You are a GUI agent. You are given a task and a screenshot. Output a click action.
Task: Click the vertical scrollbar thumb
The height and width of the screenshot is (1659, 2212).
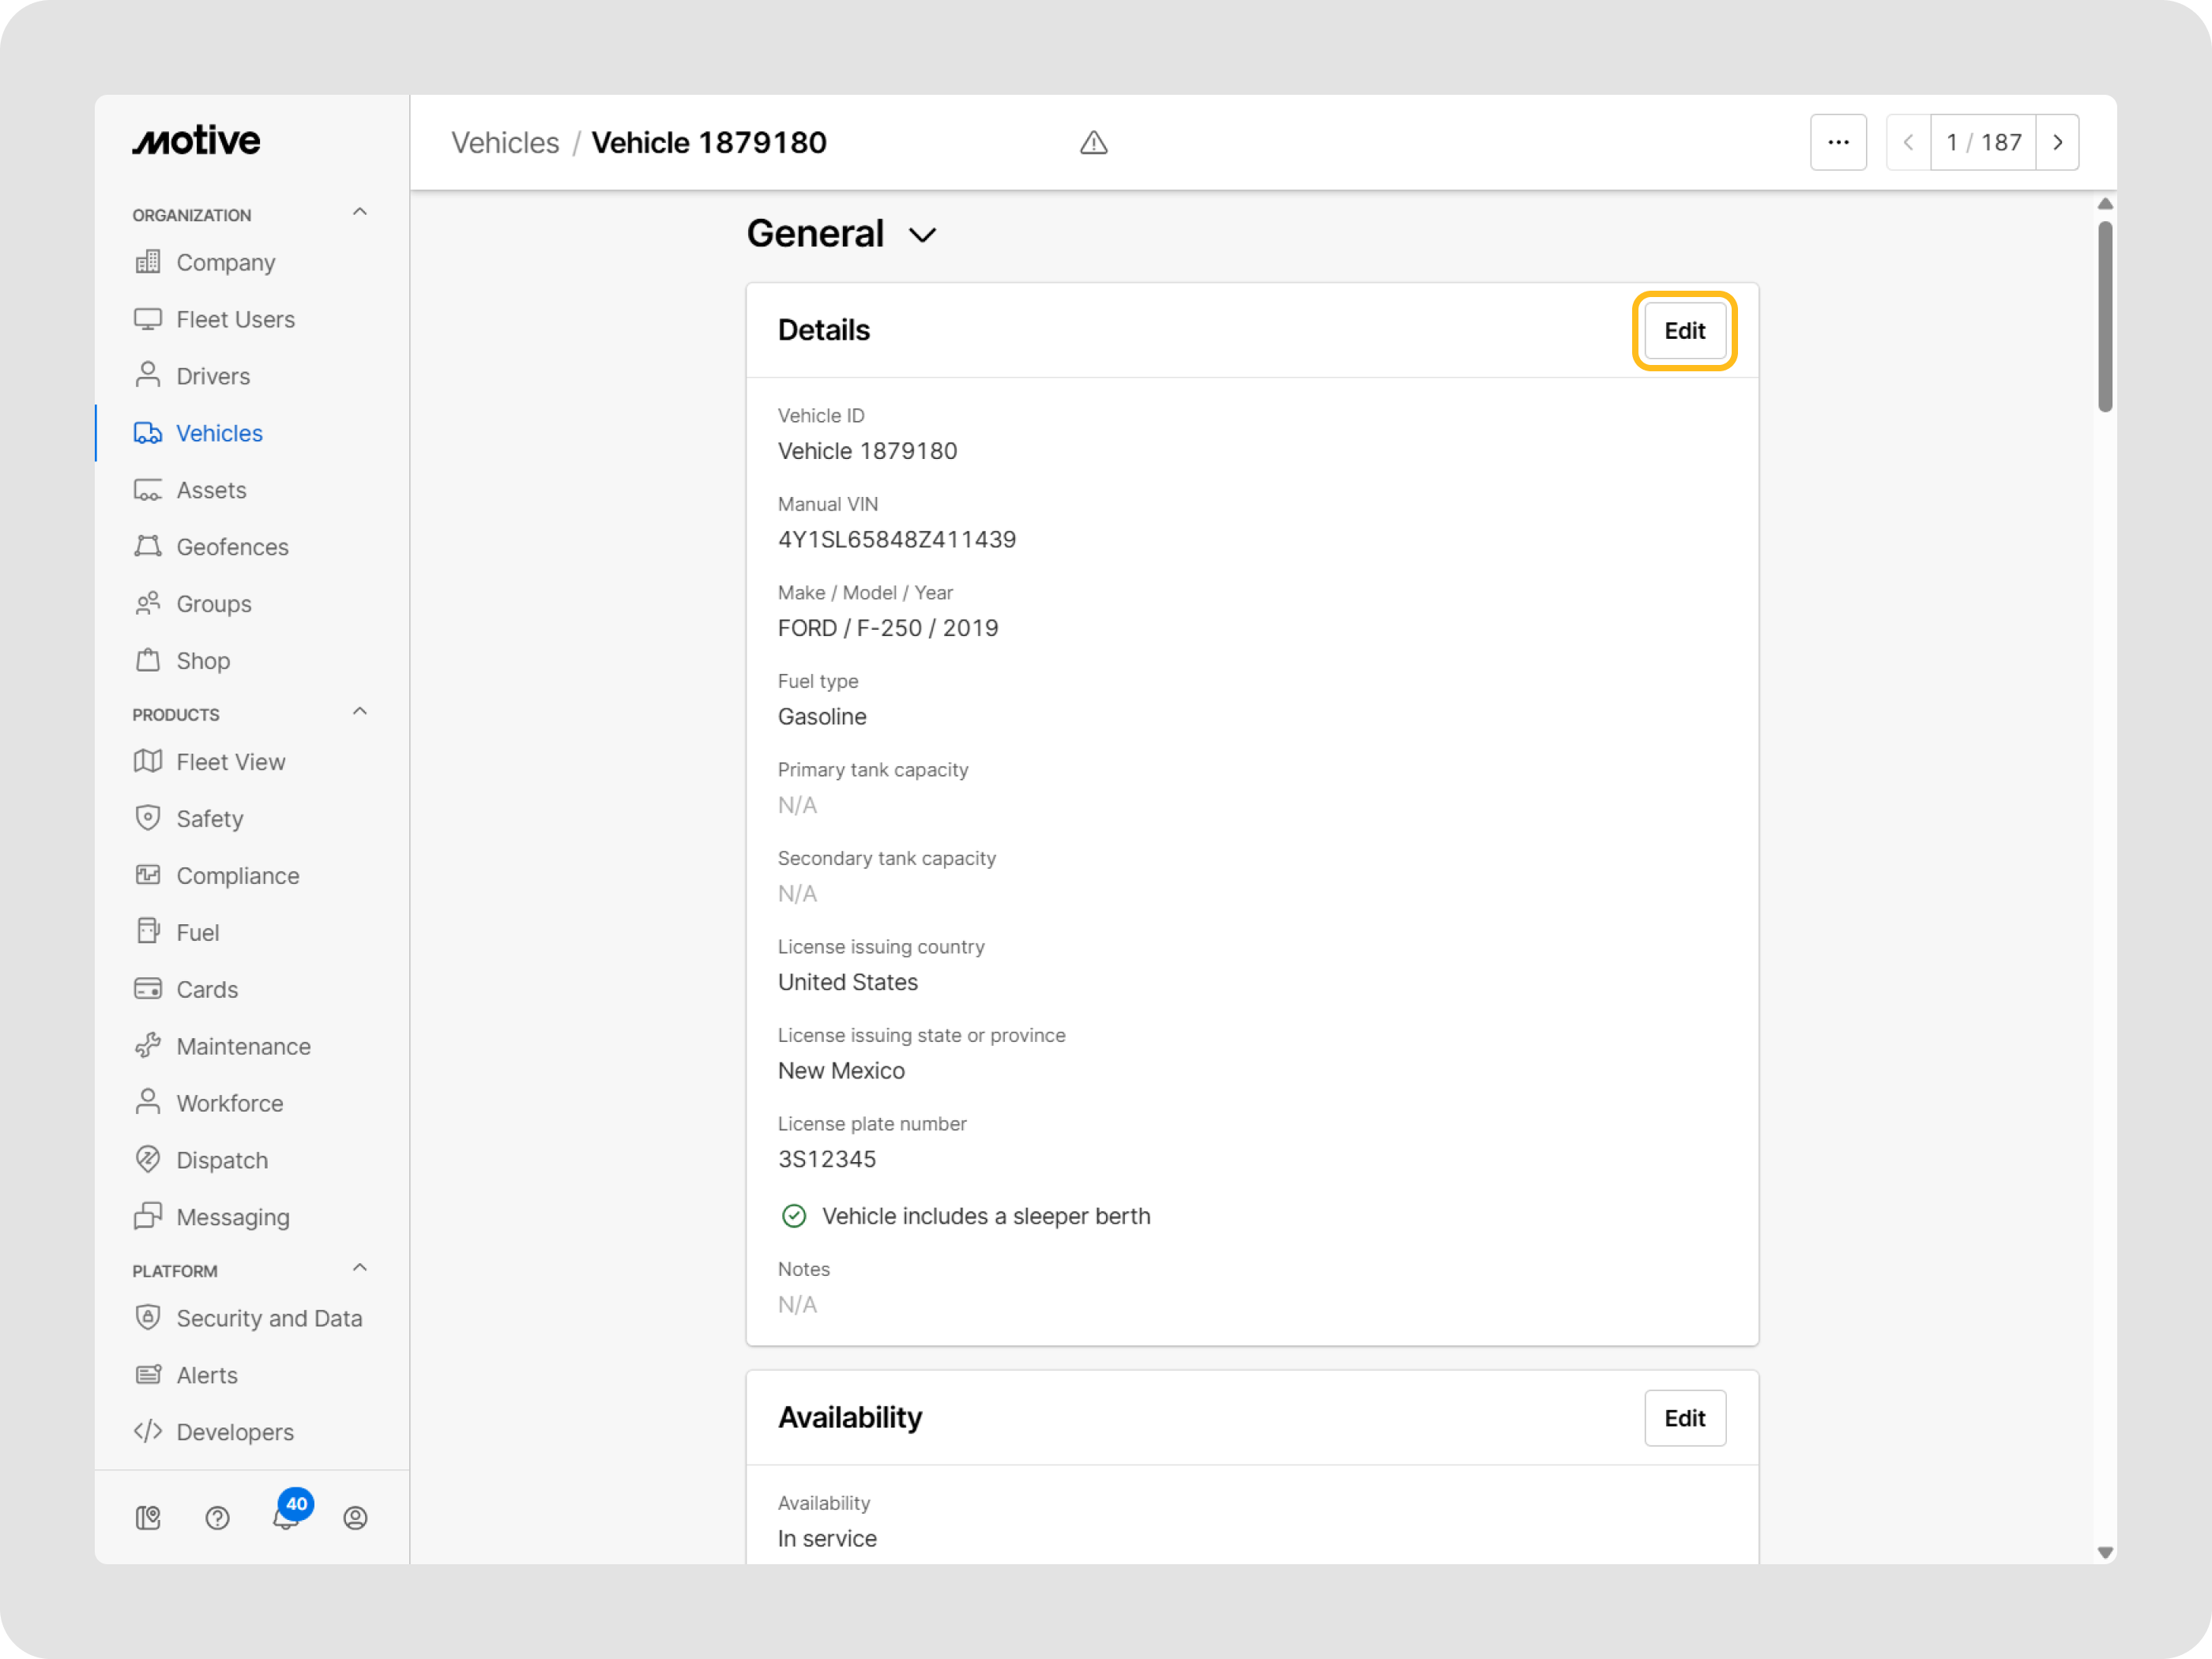tap(2104, 315)
